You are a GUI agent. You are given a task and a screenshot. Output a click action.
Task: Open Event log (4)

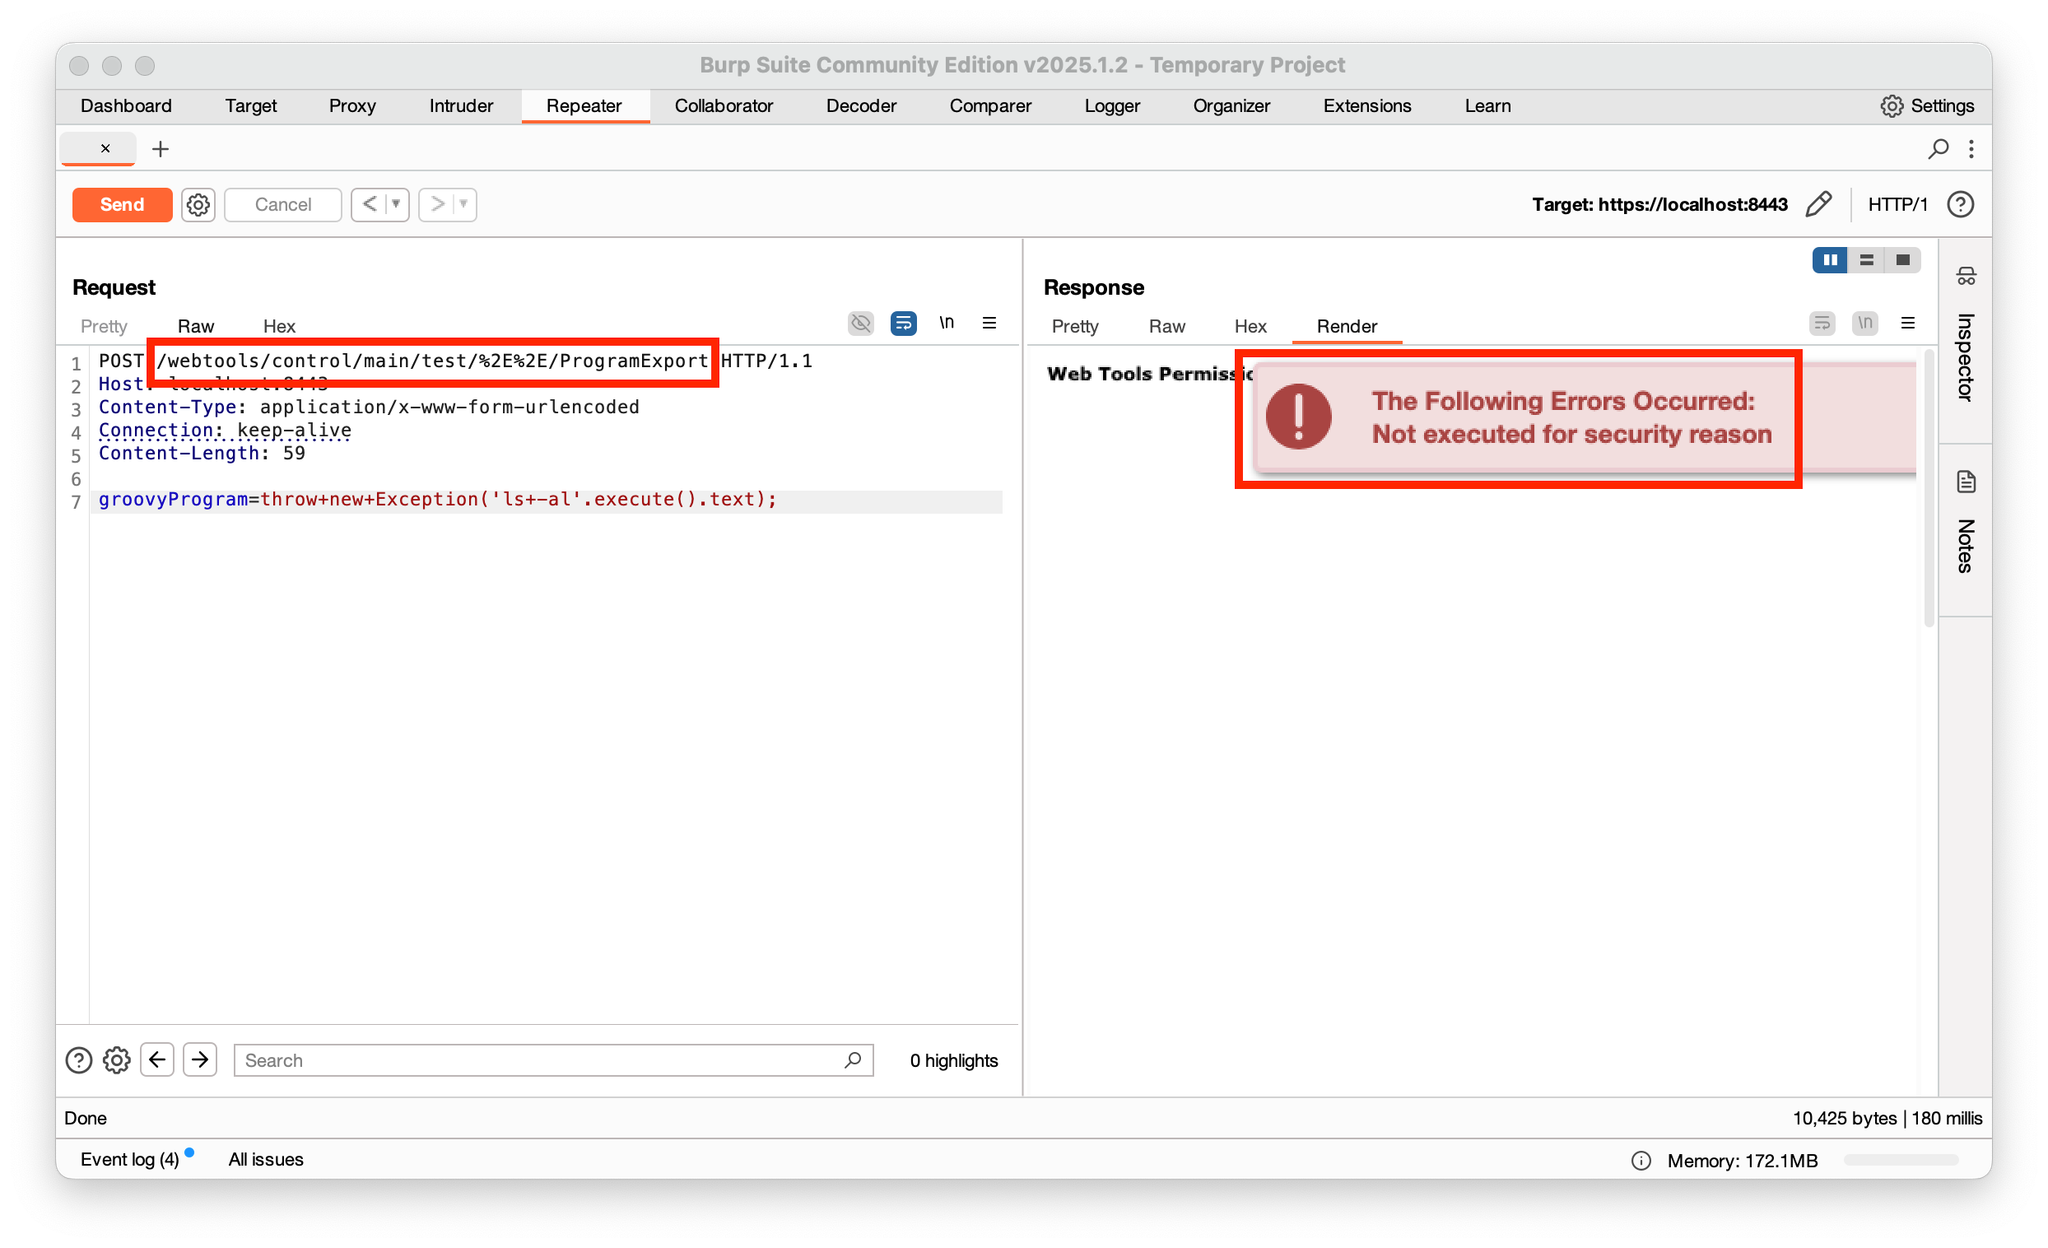pos(130,1159)
